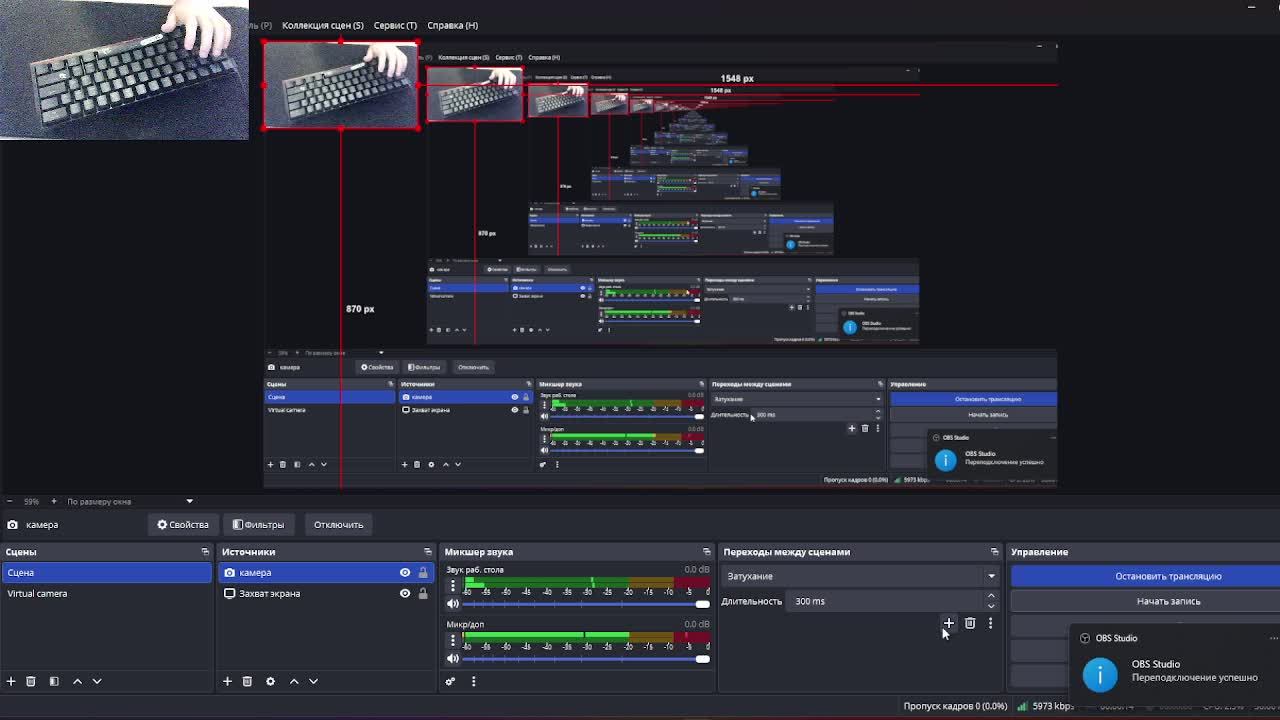The width and height of the screenshot is (1280, 720).
Task: Decrease transition duration with down arrow
Action: pyautogui.click(x=991, y=606)
